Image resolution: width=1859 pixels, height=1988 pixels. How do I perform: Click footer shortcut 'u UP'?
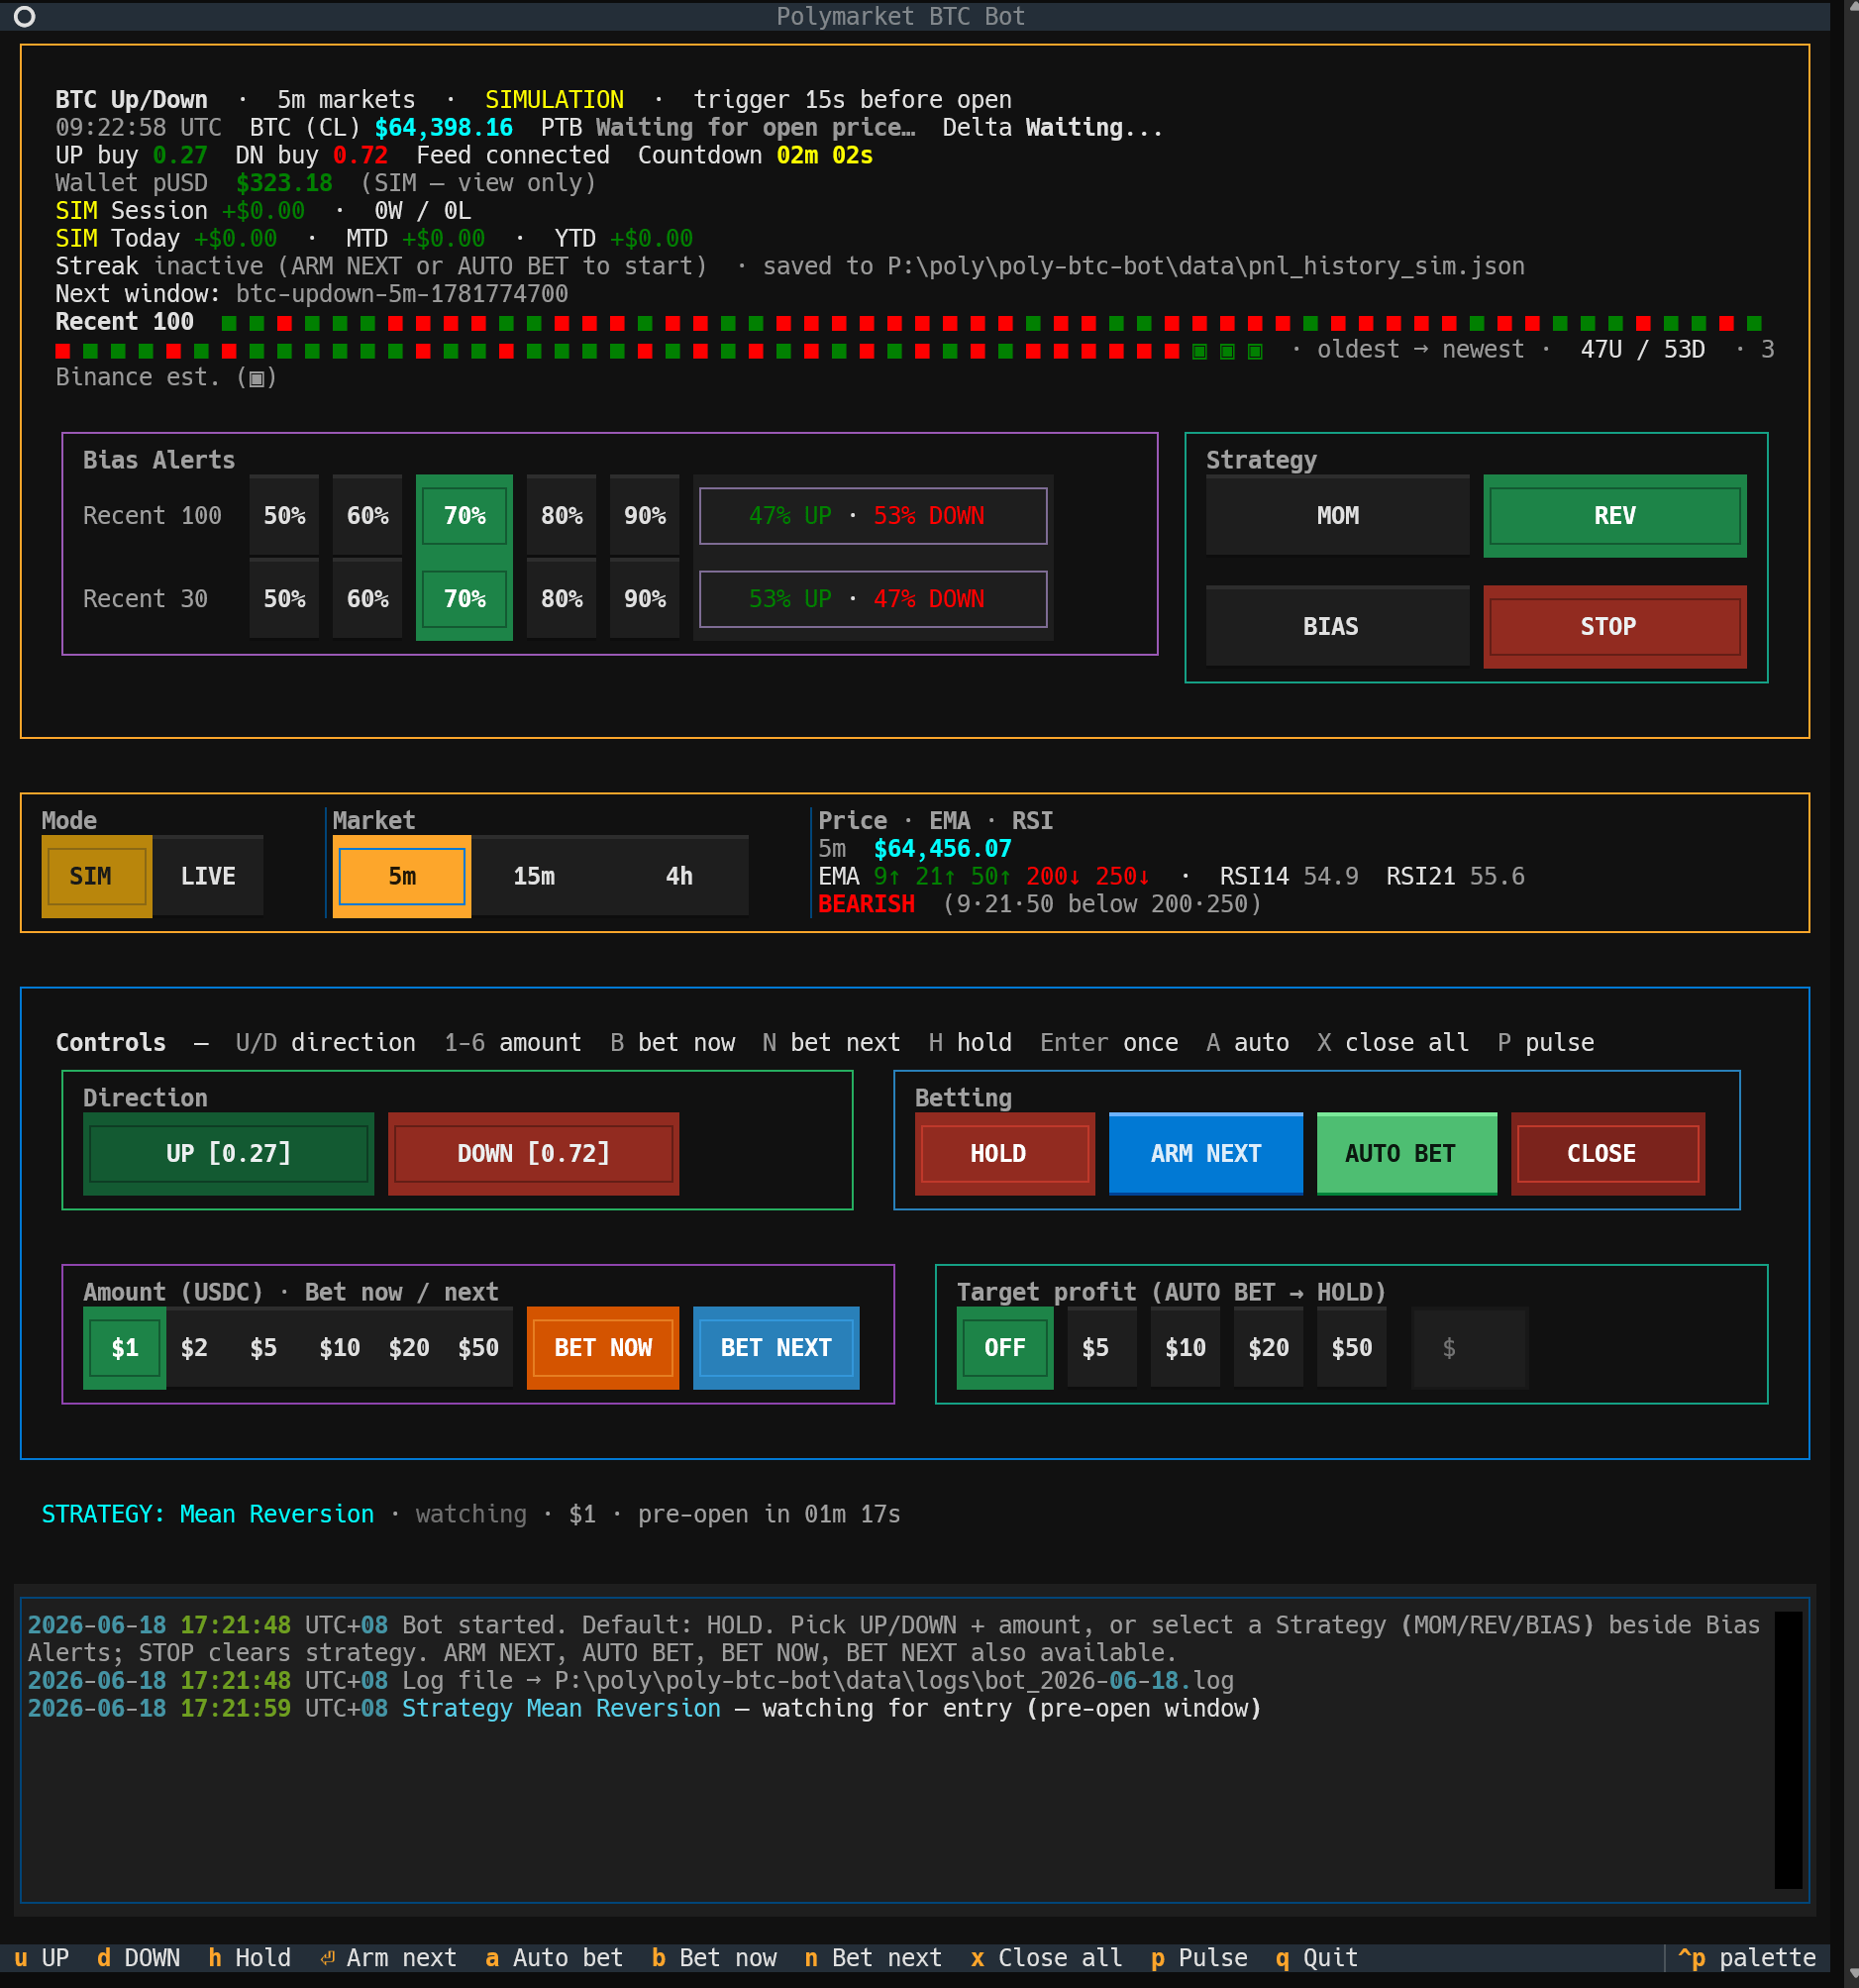41,1957
